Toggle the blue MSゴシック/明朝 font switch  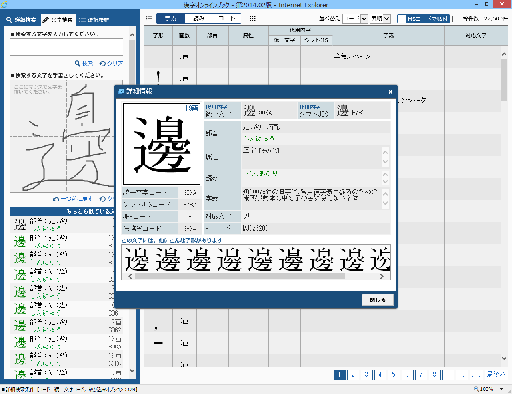point(423,19)
